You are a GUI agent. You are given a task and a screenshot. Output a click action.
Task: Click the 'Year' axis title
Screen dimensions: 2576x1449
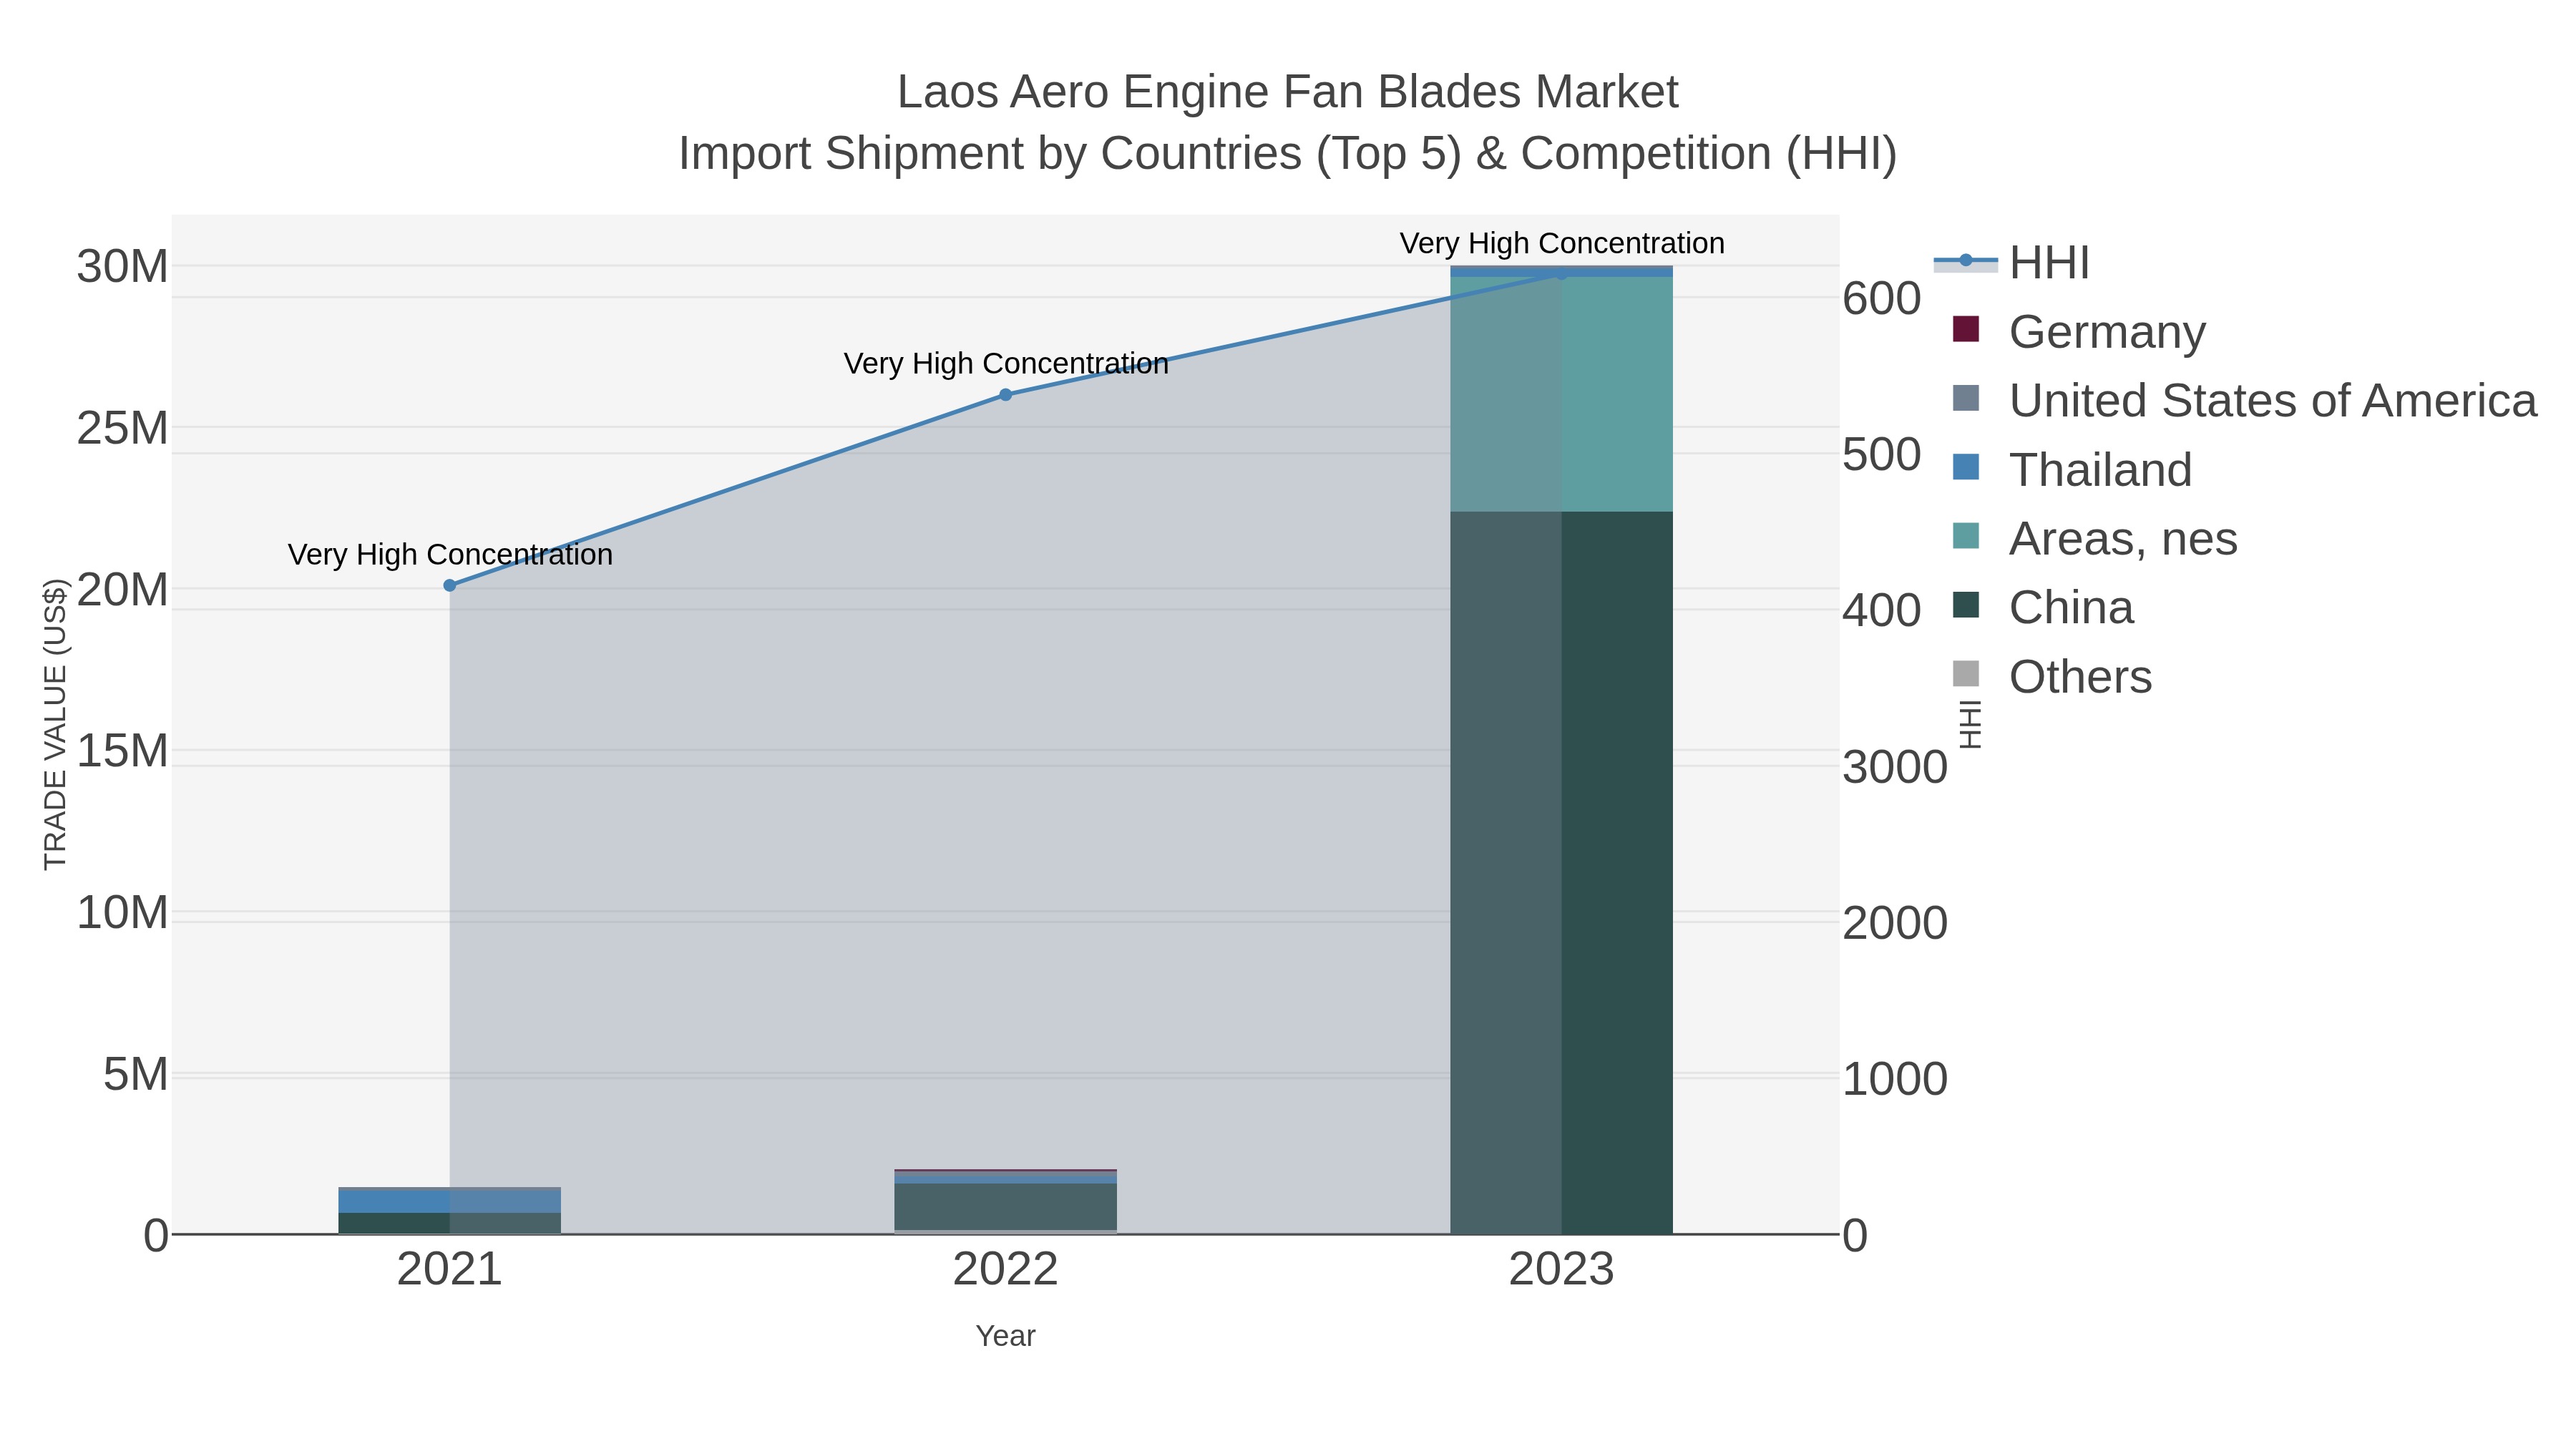coord(1006,1336)
